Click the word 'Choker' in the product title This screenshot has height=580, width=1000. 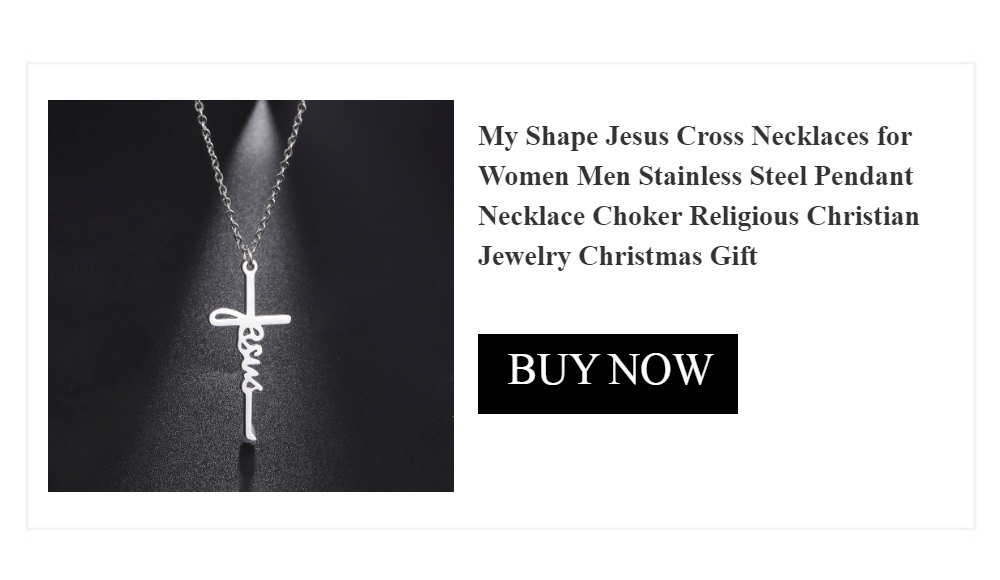(637, 216)
